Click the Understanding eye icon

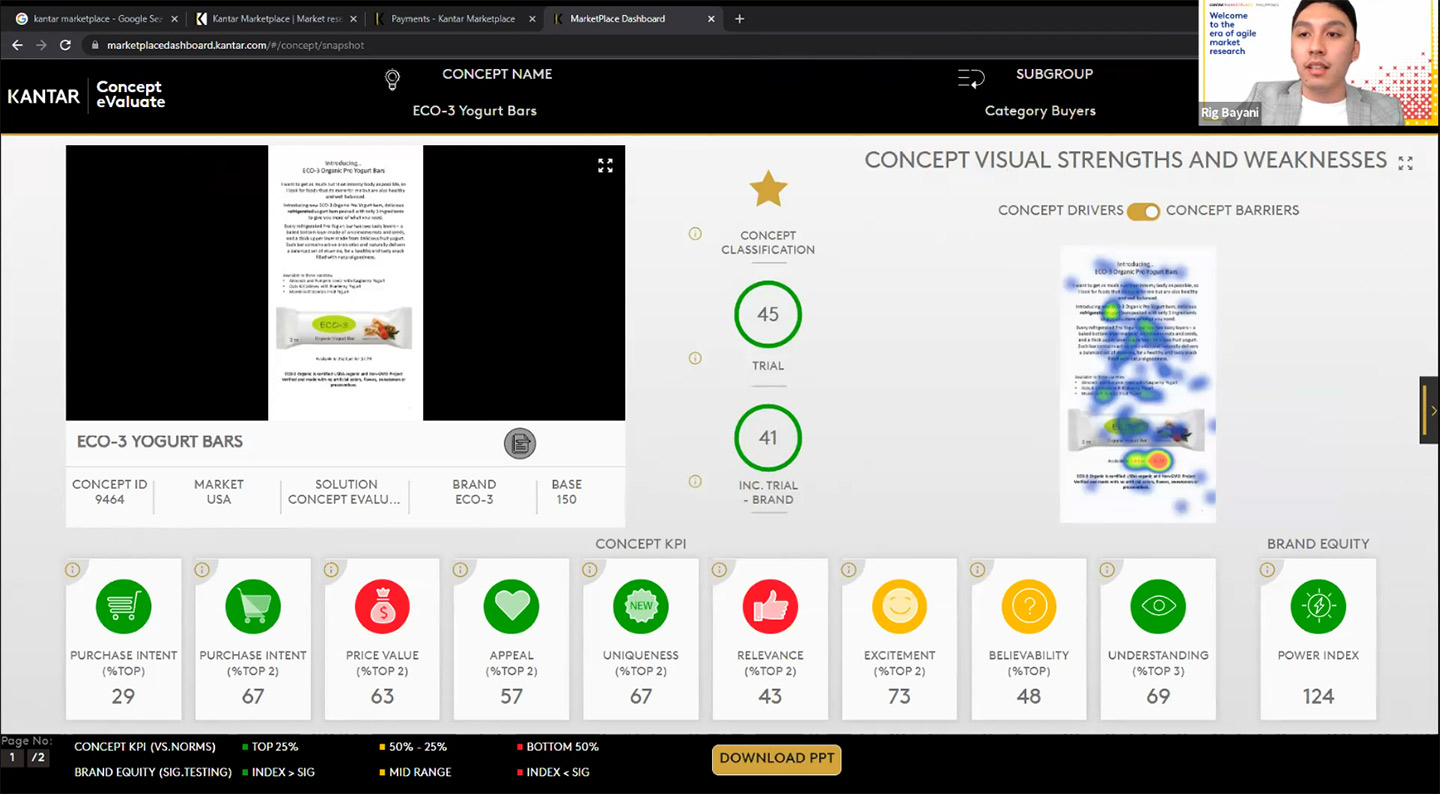[x=1158, y=606]
